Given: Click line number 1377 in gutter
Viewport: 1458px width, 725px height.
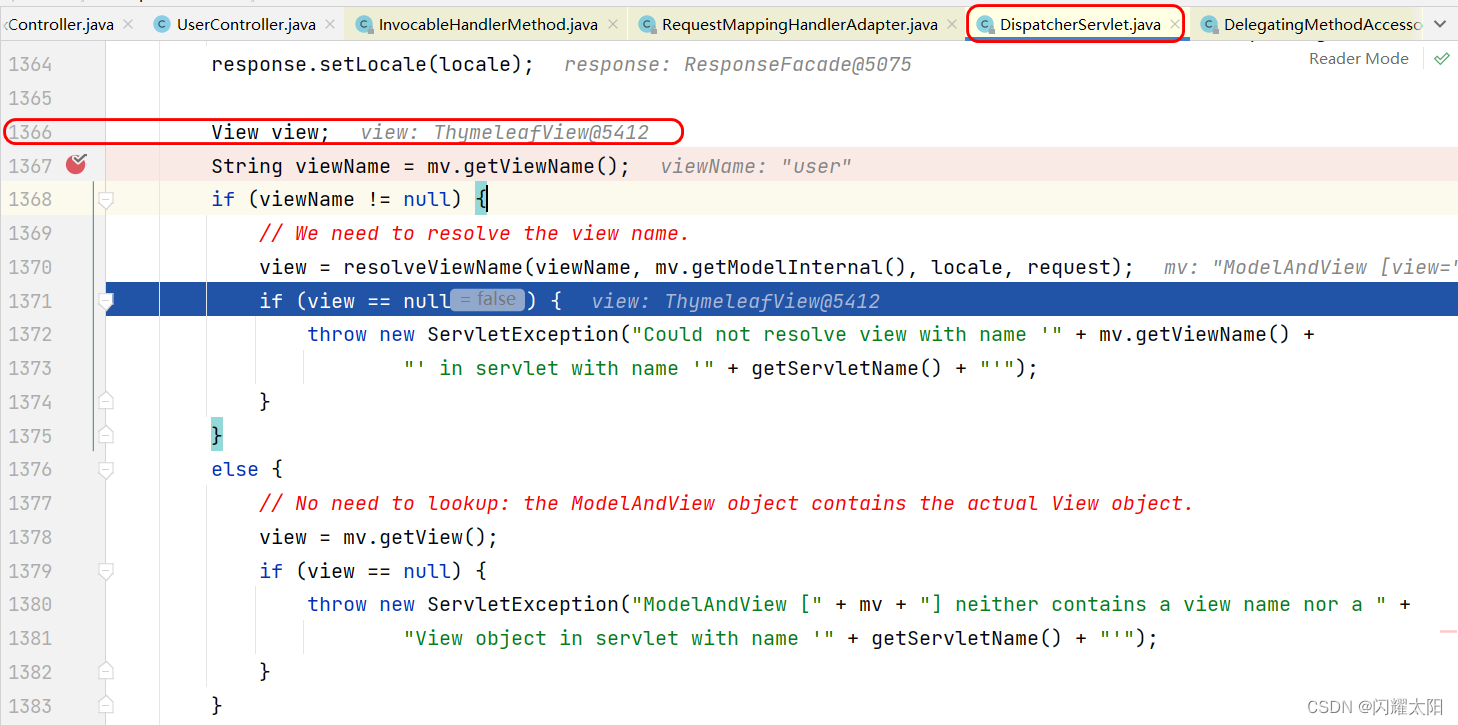Looking at the screenshot, I should pyautogui.click(x=30, y=503).
